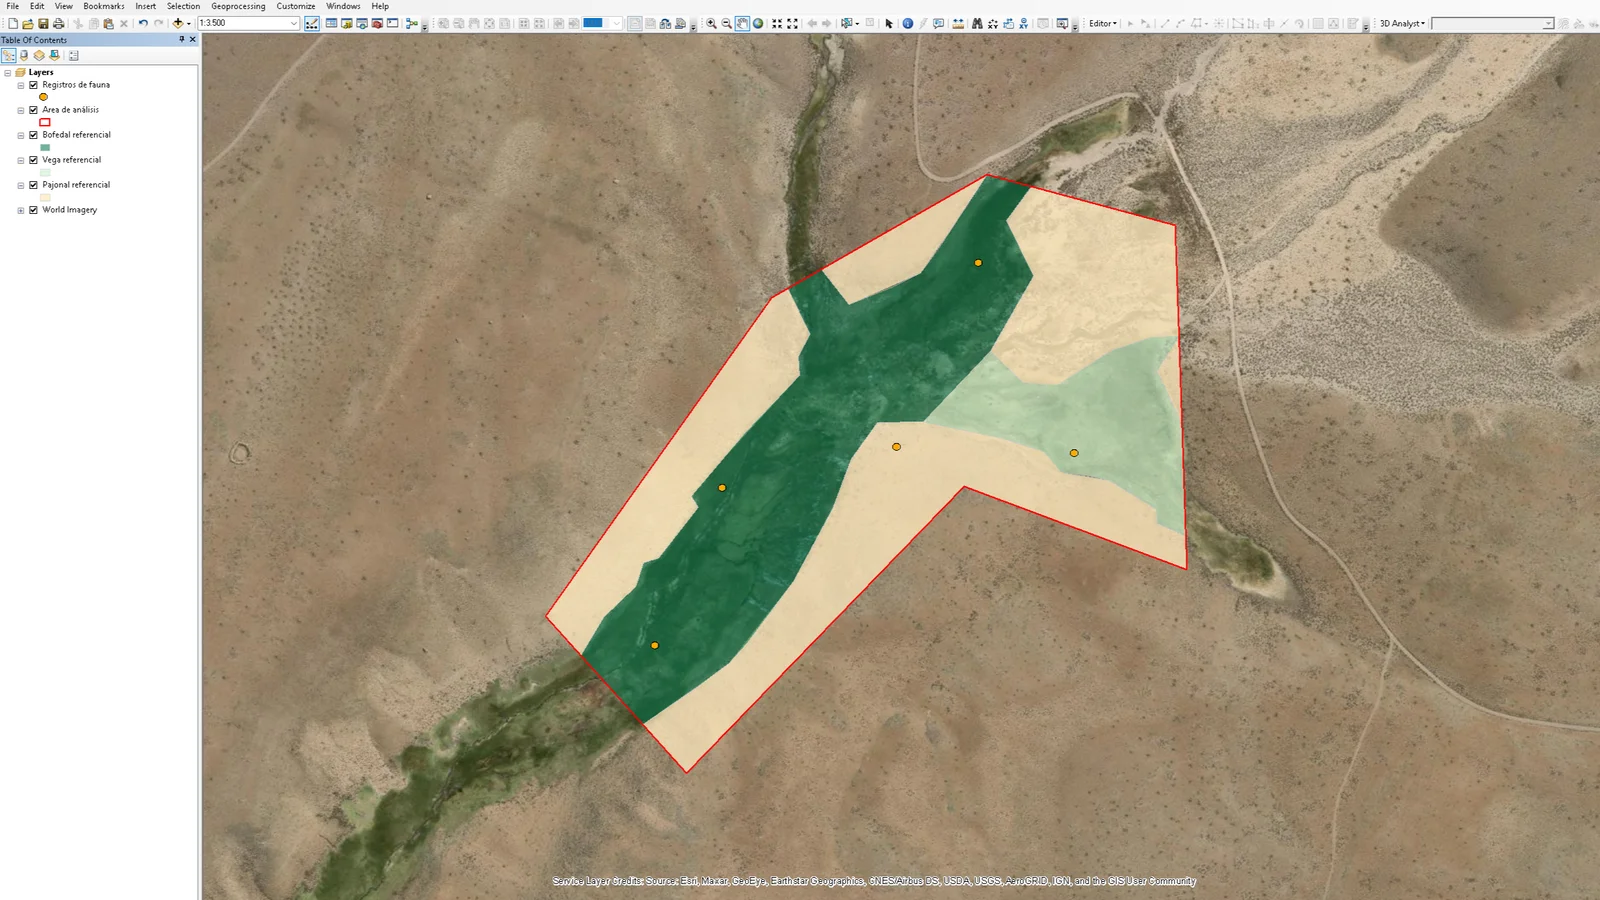Open the Editor Toolbar icon
The width and height of the screenshot is (1600, 900).
point(312,23)
